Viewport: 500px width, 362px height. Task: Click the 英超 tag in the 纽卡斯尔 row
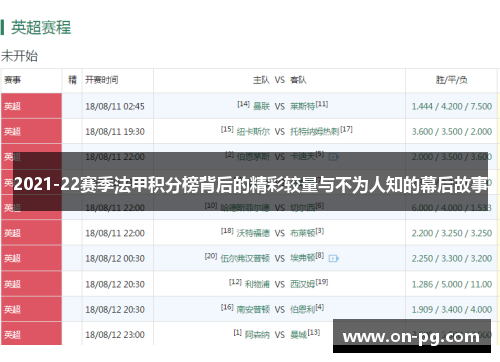tap(12, 132)
